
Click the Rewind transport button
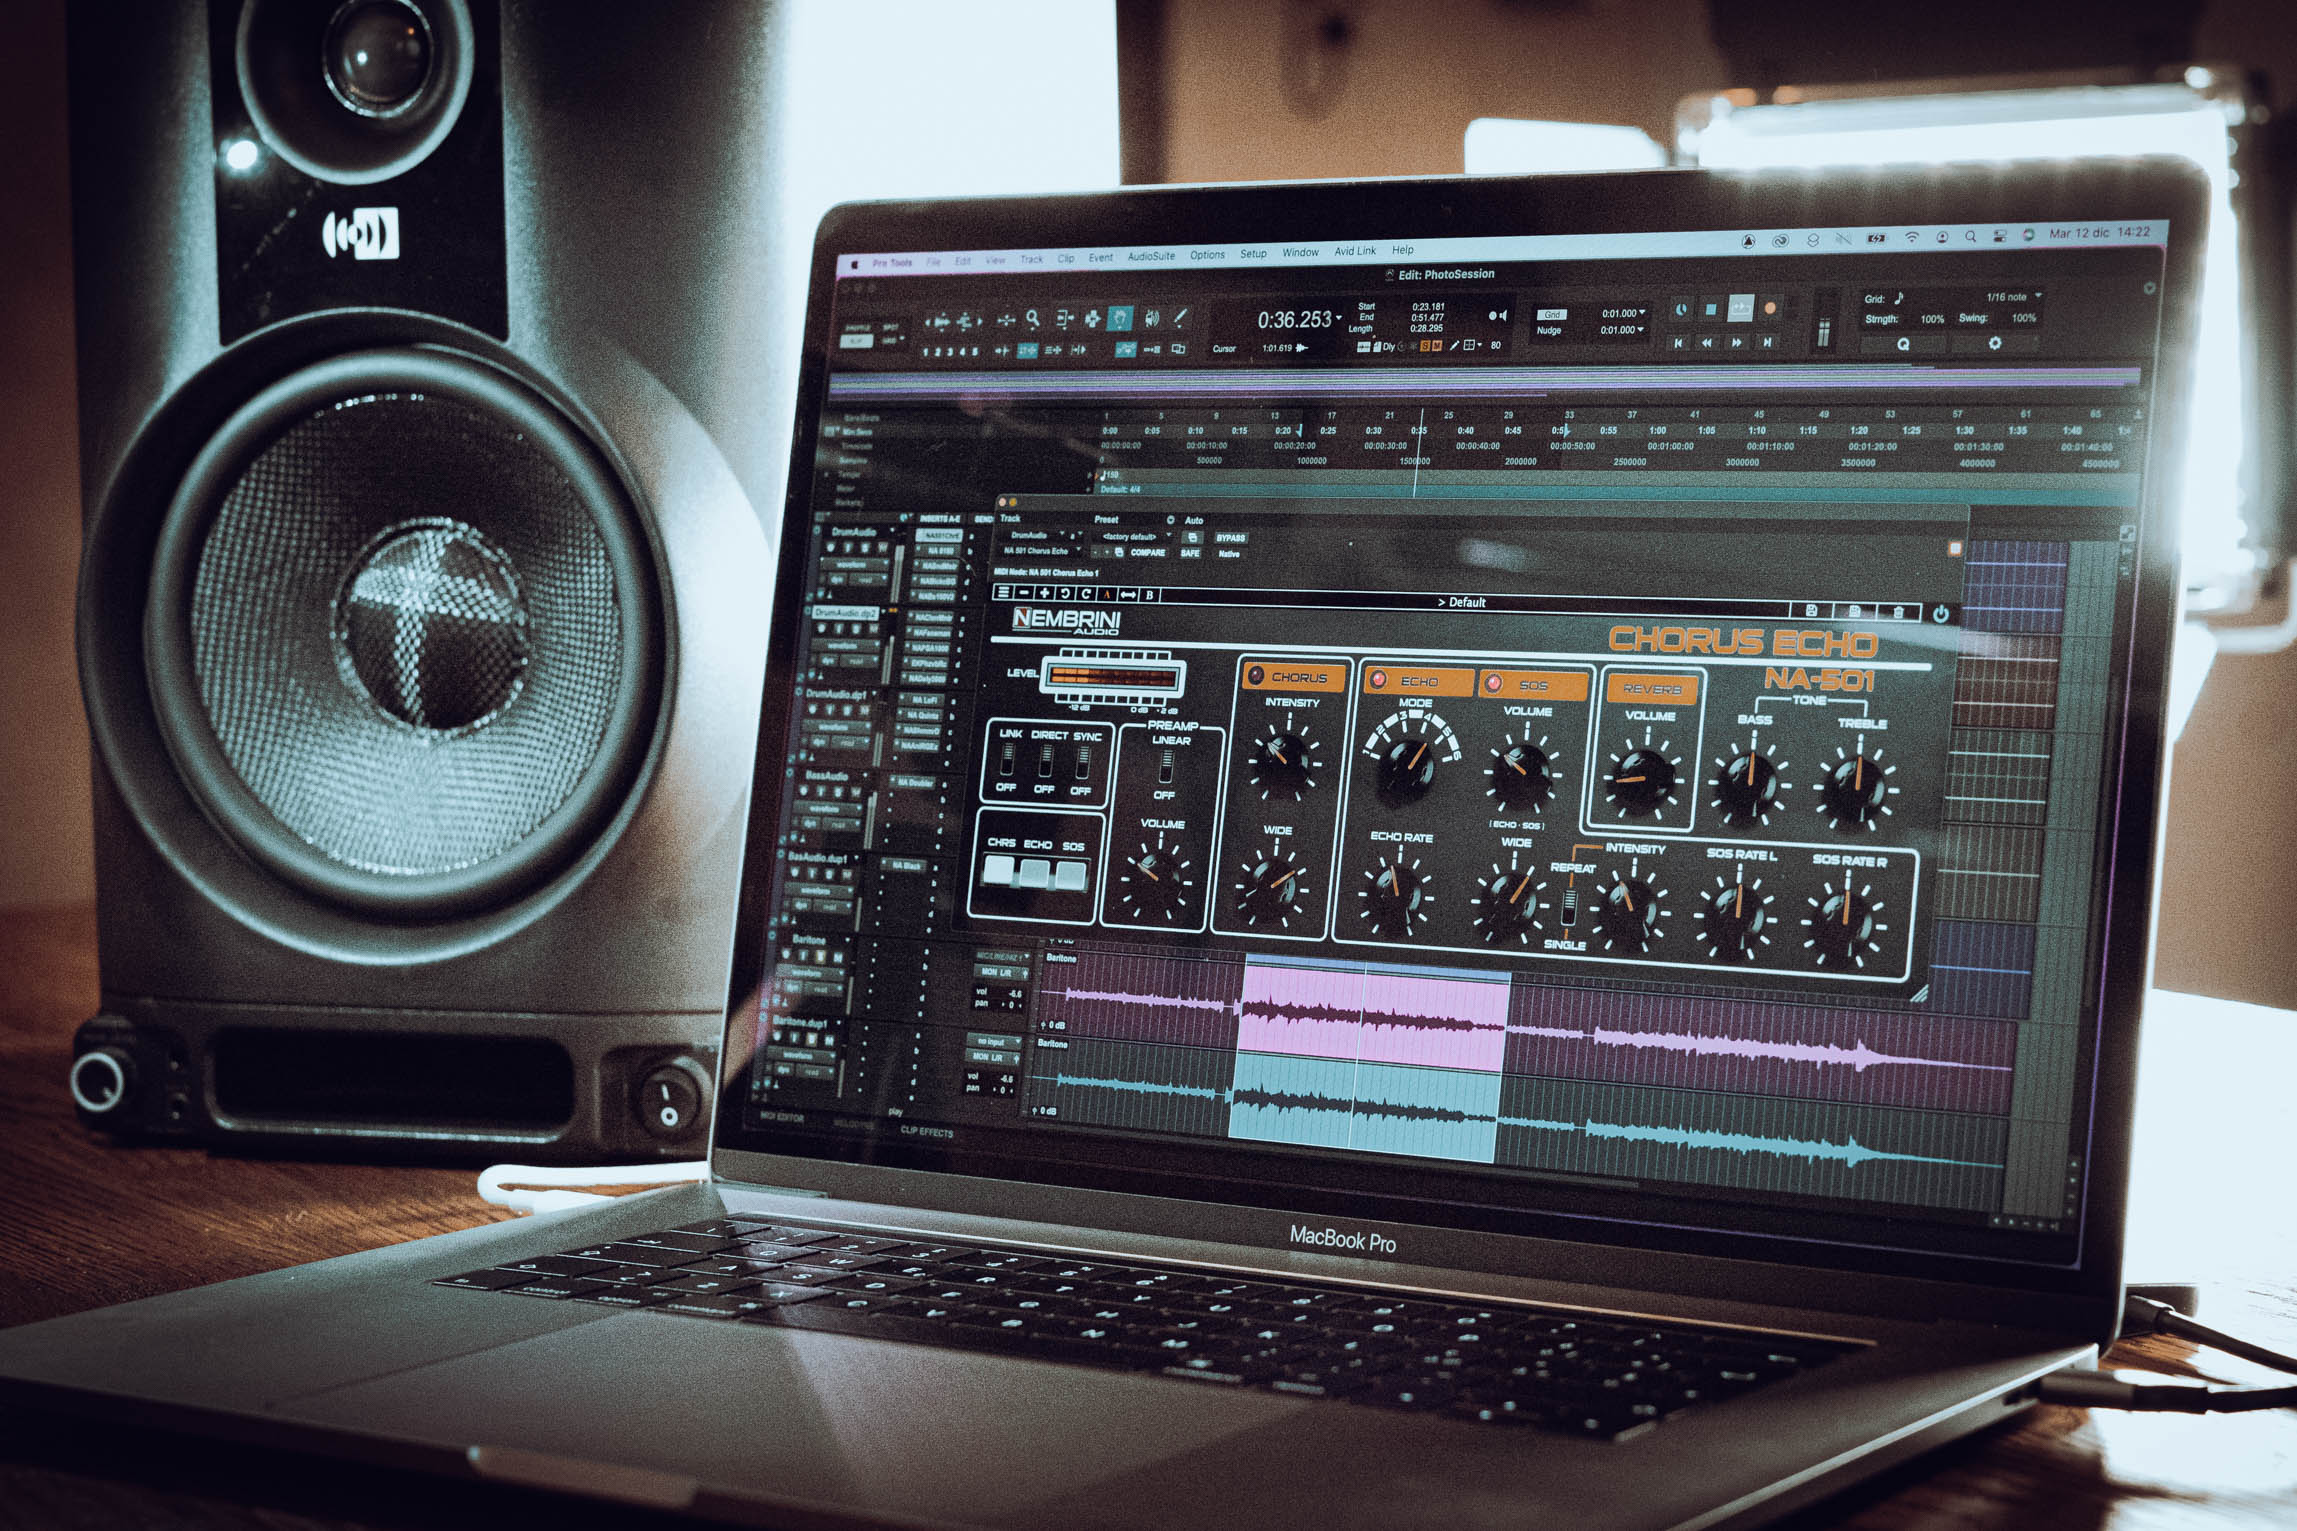pos(1708,343)
